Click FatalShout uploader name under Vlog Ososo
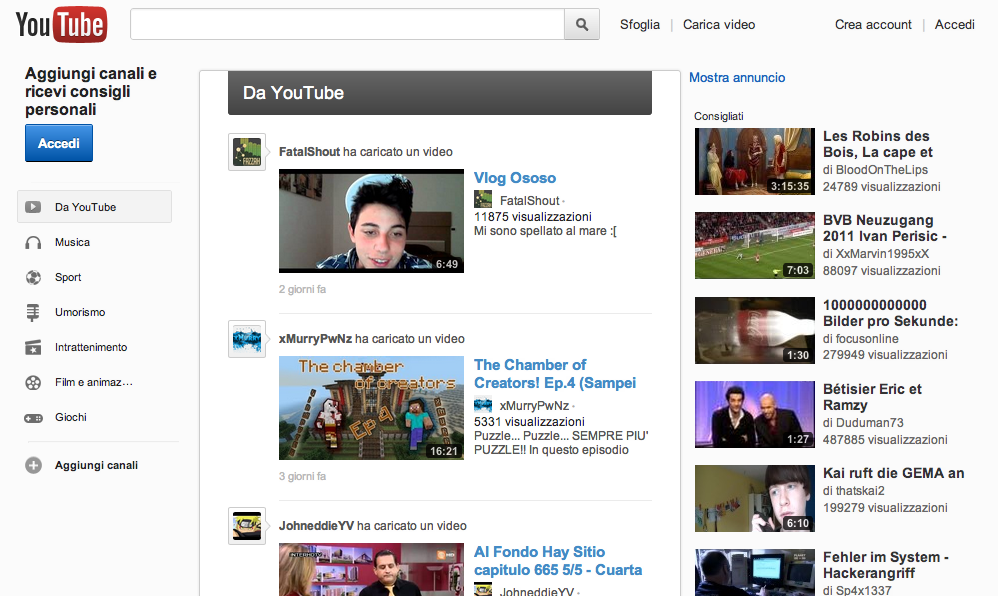998x596 pixels. 530,201
